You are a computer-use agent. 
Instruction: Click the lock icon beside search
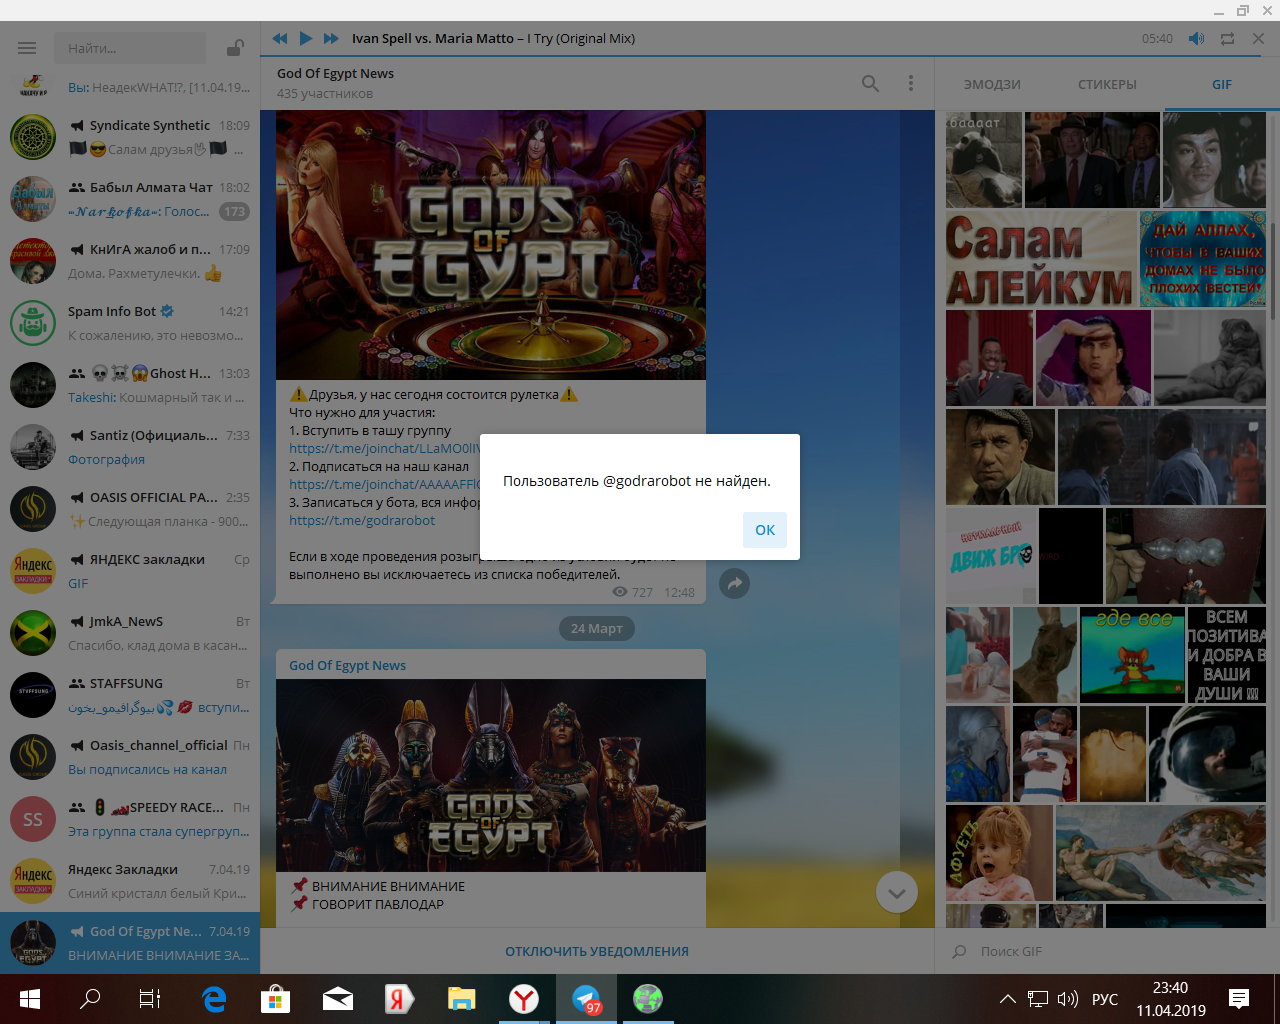pos(235,48)
